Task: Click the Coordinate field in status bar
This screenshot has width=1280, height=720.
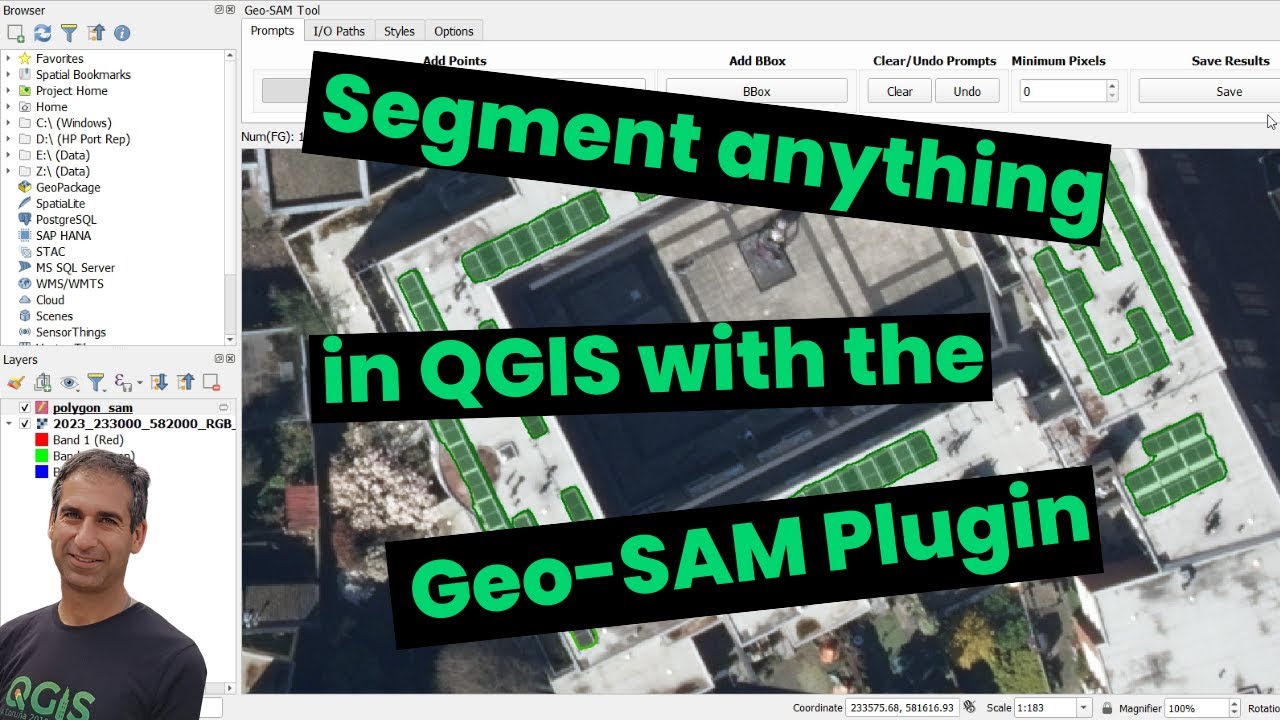Action: pos(901,708)
